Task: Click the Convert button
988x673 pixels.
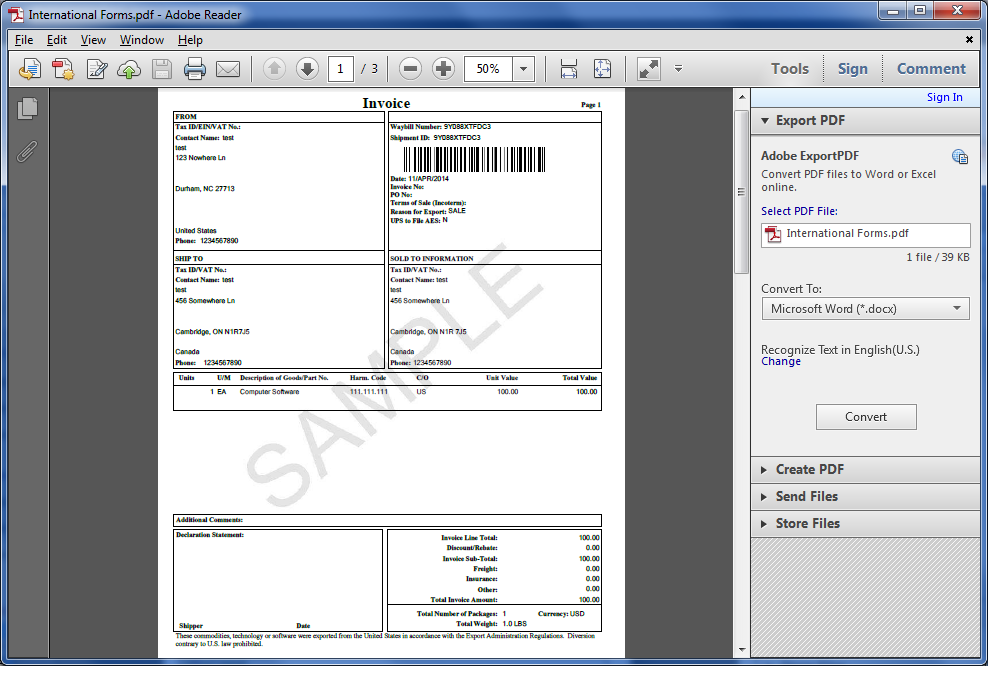Action: tap(866, 417)
